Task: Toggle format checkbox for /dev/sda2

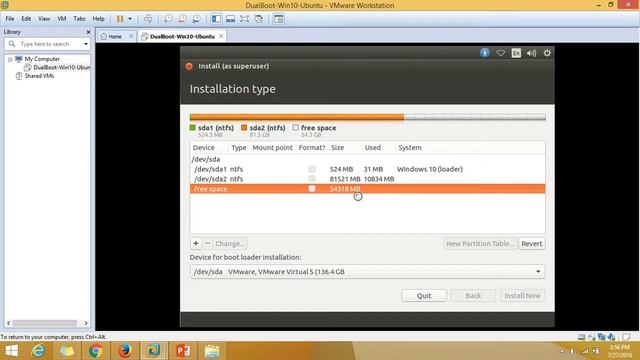Action: [312, 179]
